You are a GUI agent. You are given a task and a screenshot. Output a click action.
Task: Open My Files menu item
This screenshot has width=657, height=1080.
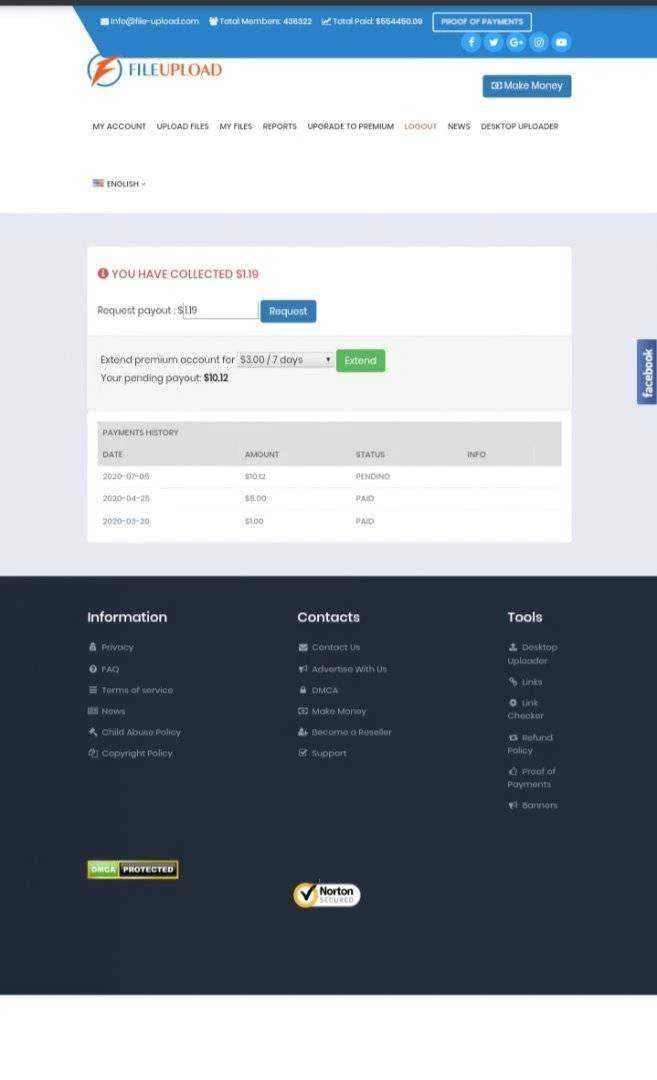pyautogui.click(x=236, y=127)
